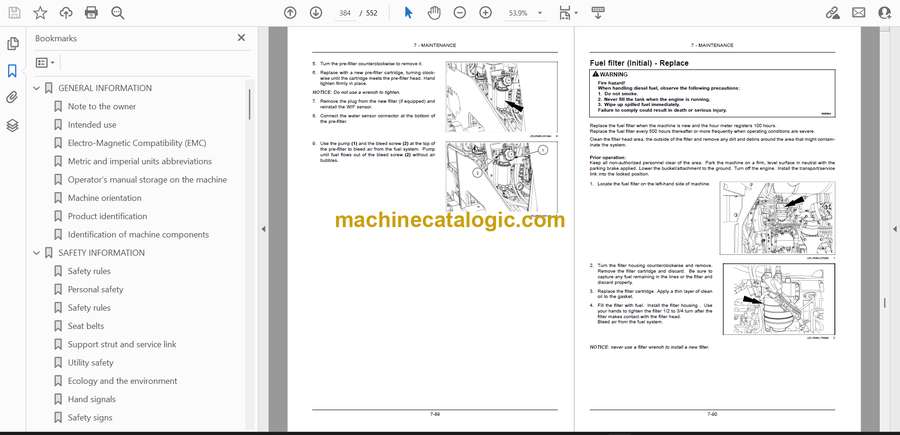The height and width of the screenshot is (435, 900).
Task: Click the document vertical scrollbar
Action: point(885,301)
